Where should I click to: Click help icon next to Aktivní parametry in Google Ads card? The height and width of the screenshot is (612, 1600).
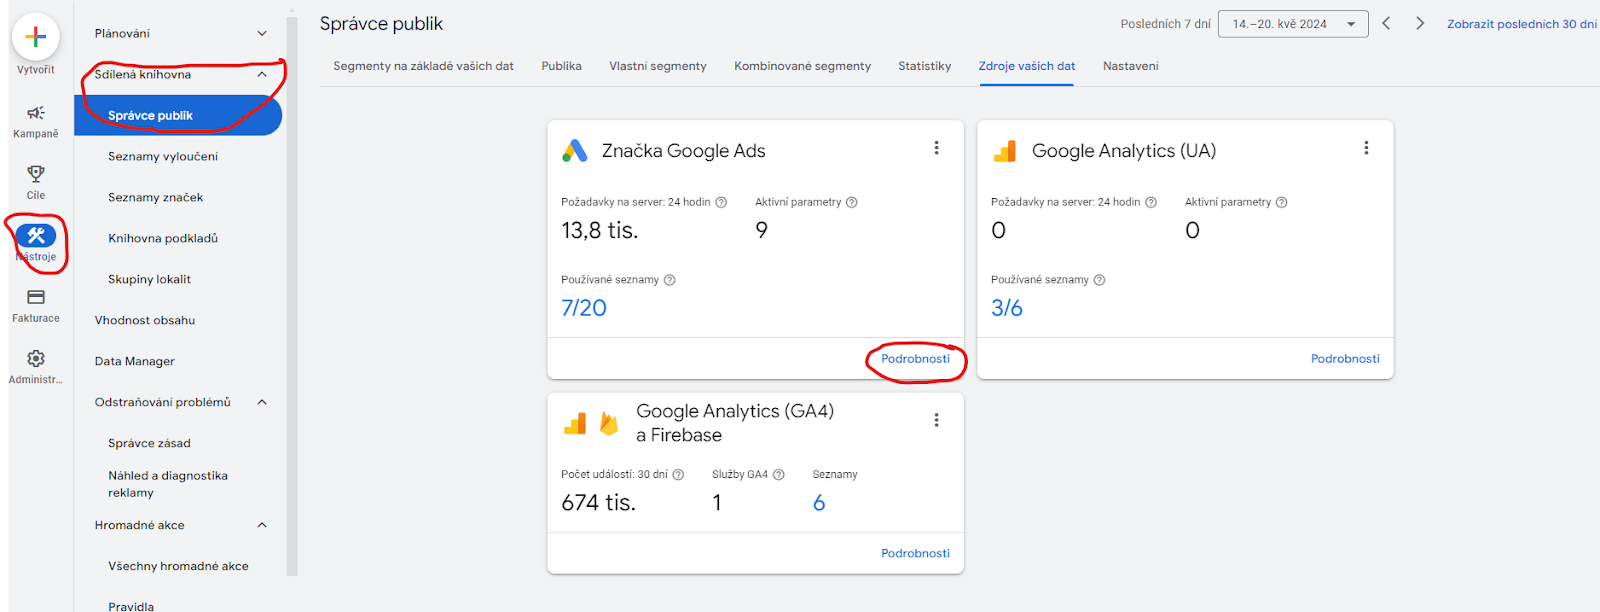[x=852, y=202]
